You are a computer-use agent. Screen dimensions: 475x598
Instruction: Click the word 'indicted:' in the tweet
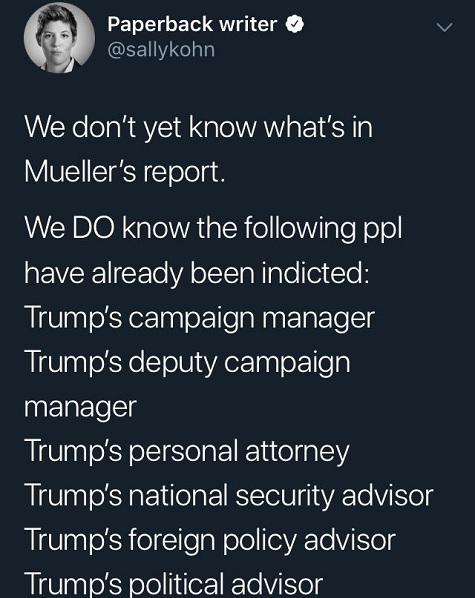point(315,273)
